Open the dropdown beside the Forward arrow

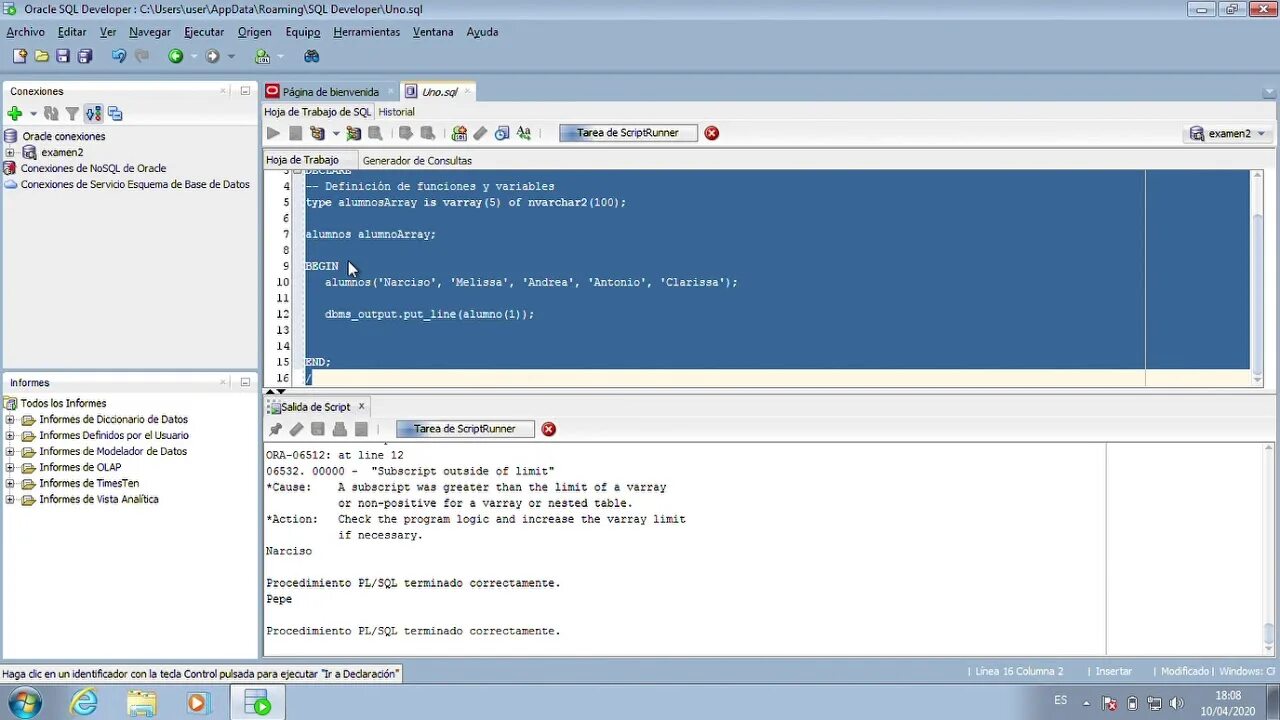(x=231, y=57)
